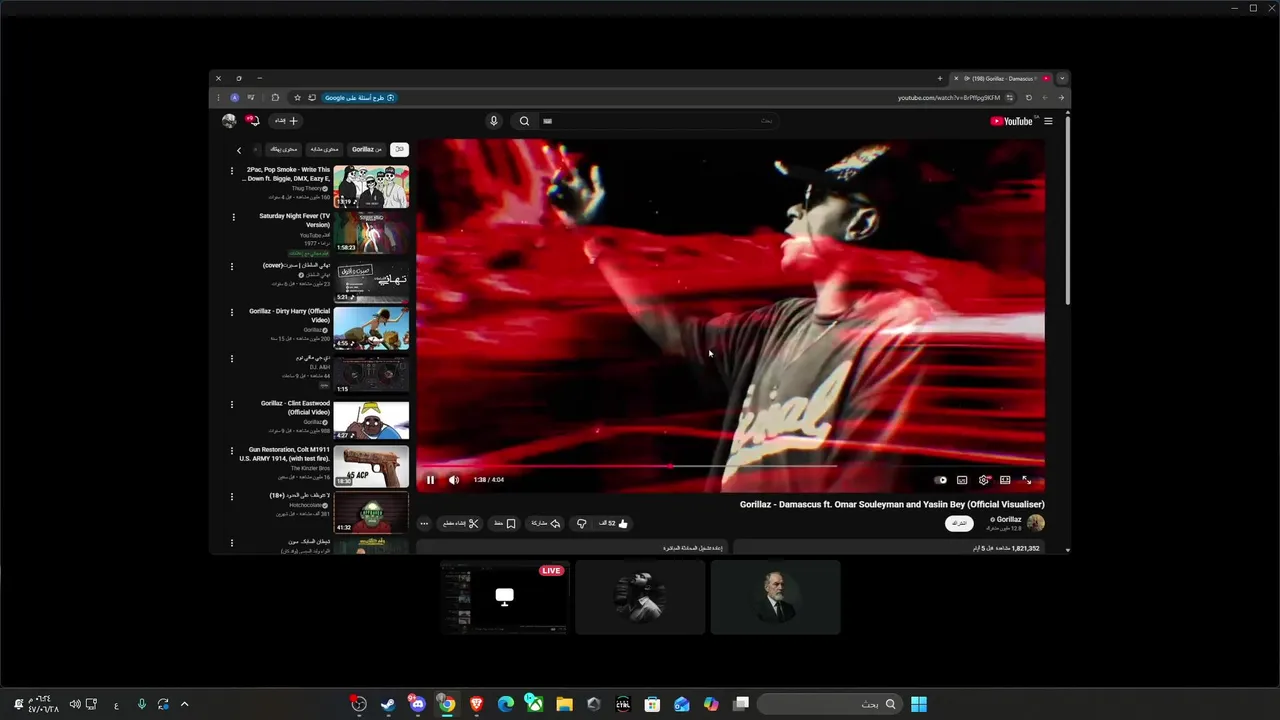Open Brave browser from the taskbar

[x=476, y=704]
